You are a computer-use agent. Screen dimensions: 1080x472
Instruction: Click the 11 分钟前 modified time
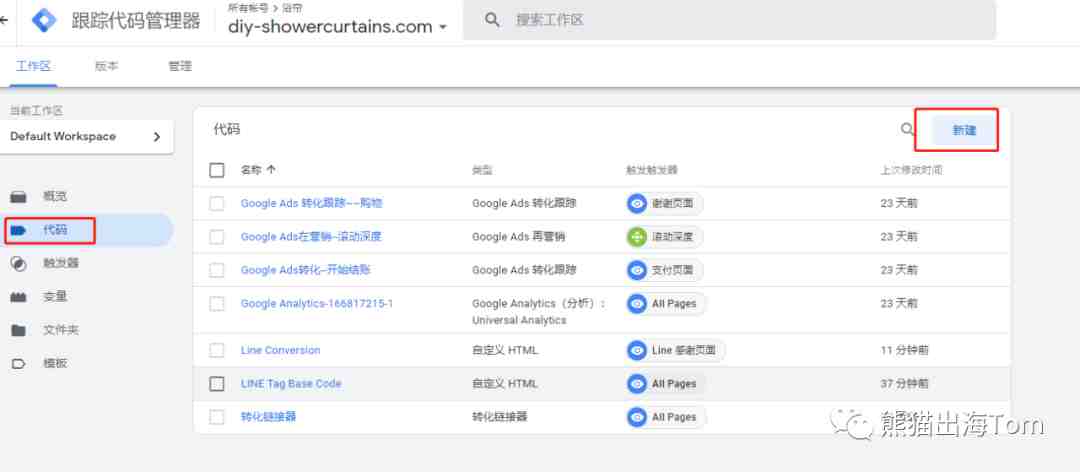pyautogui.click(x=904, y=351)
